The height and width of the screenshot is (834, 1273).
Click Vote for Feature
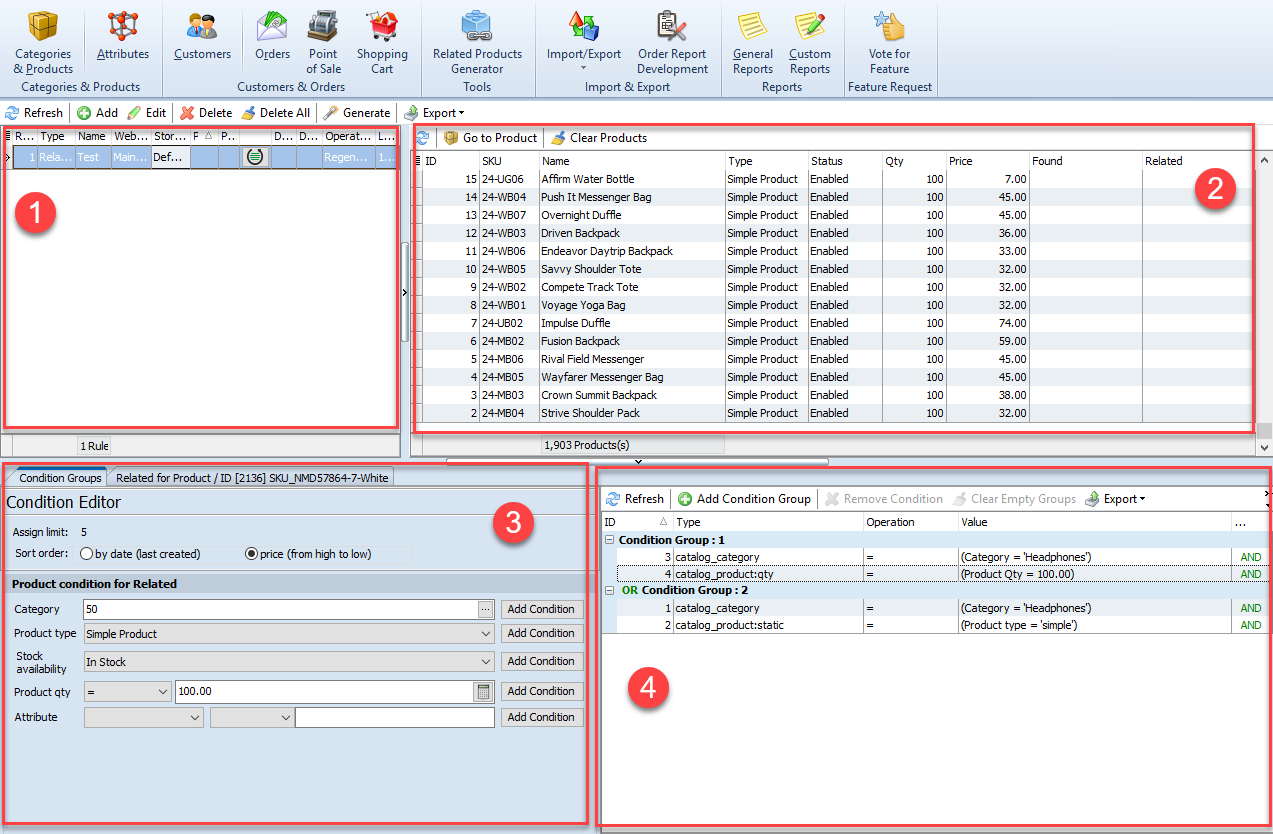point(889,42)
